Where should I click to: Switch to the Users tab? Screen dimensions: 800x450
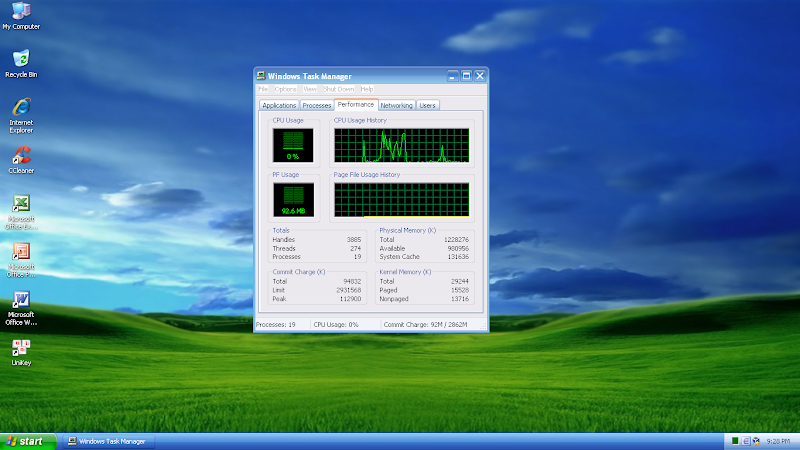point(428,105)
